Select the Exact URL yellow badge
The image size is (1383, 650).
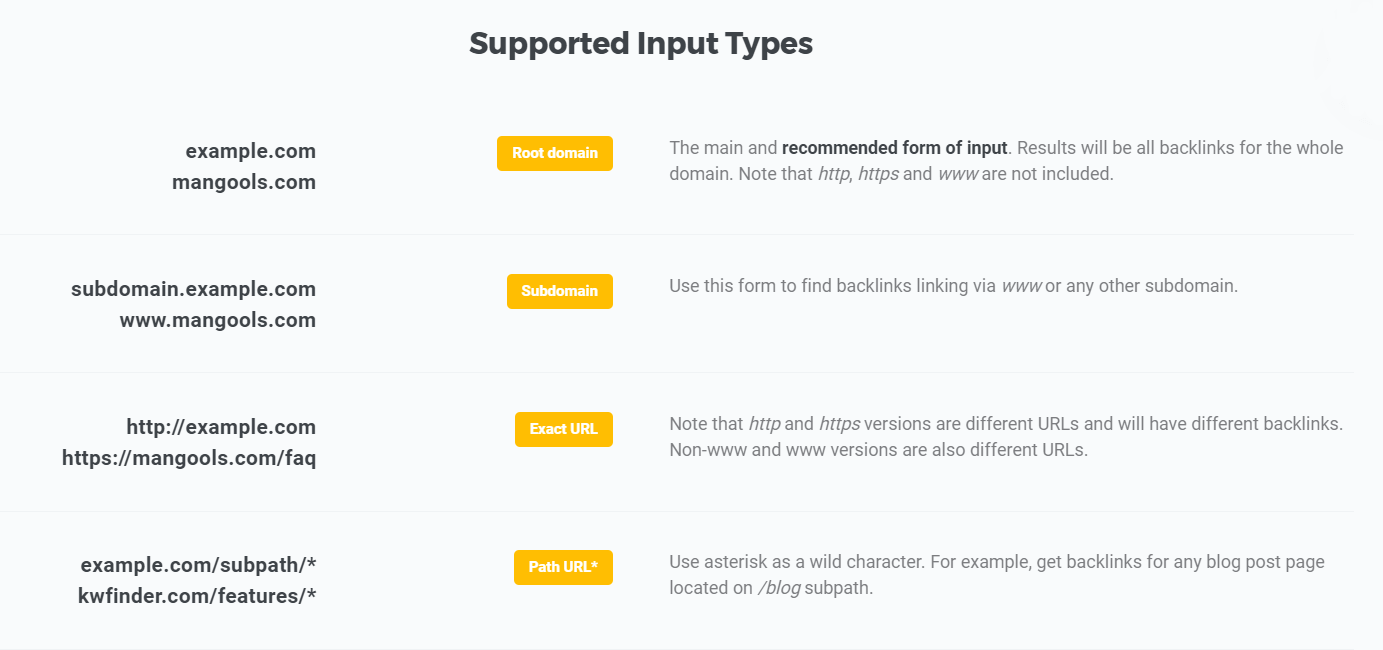(563, 429)
